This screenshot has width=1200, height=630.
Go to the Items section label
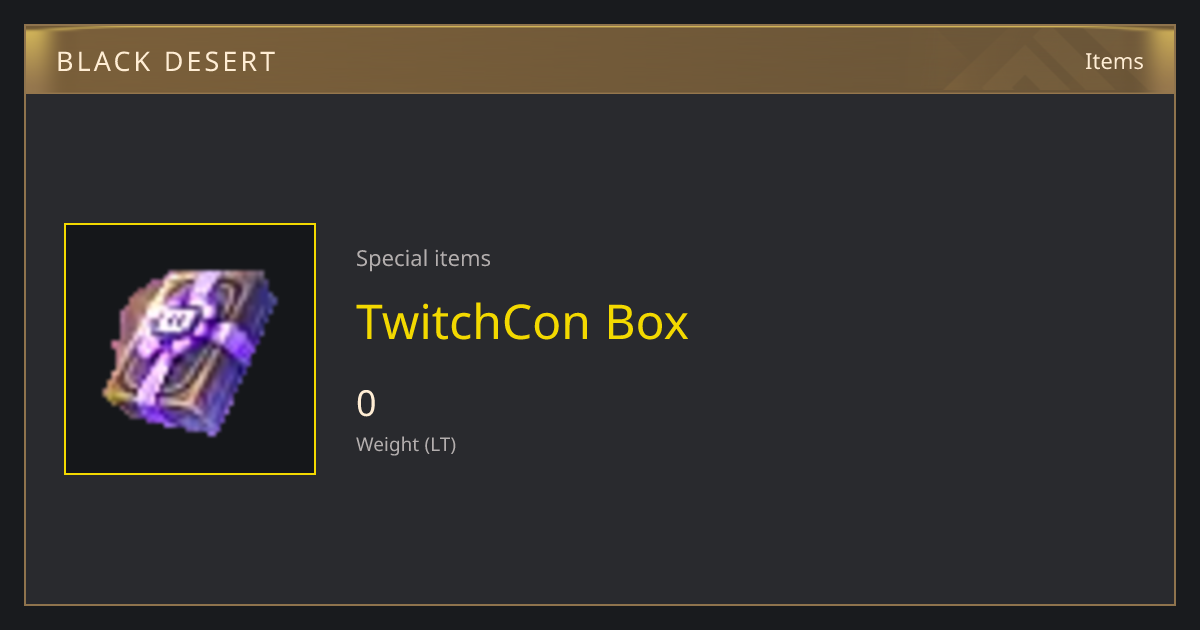coord(1114,61)
